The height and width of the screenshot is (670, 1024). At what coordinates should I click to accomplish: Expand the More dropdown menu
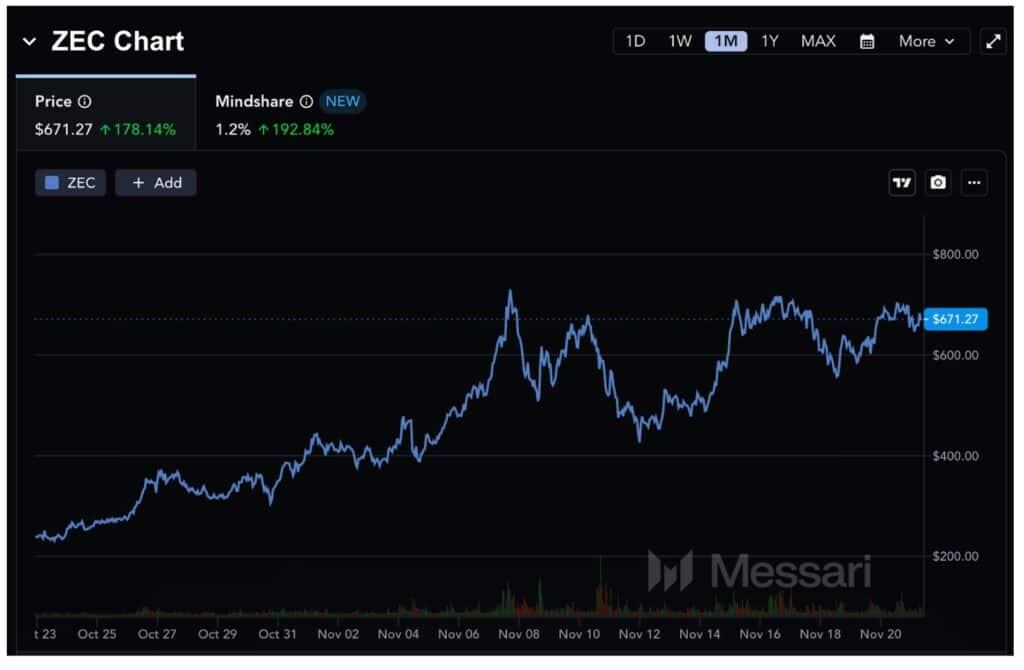[926, 41]
